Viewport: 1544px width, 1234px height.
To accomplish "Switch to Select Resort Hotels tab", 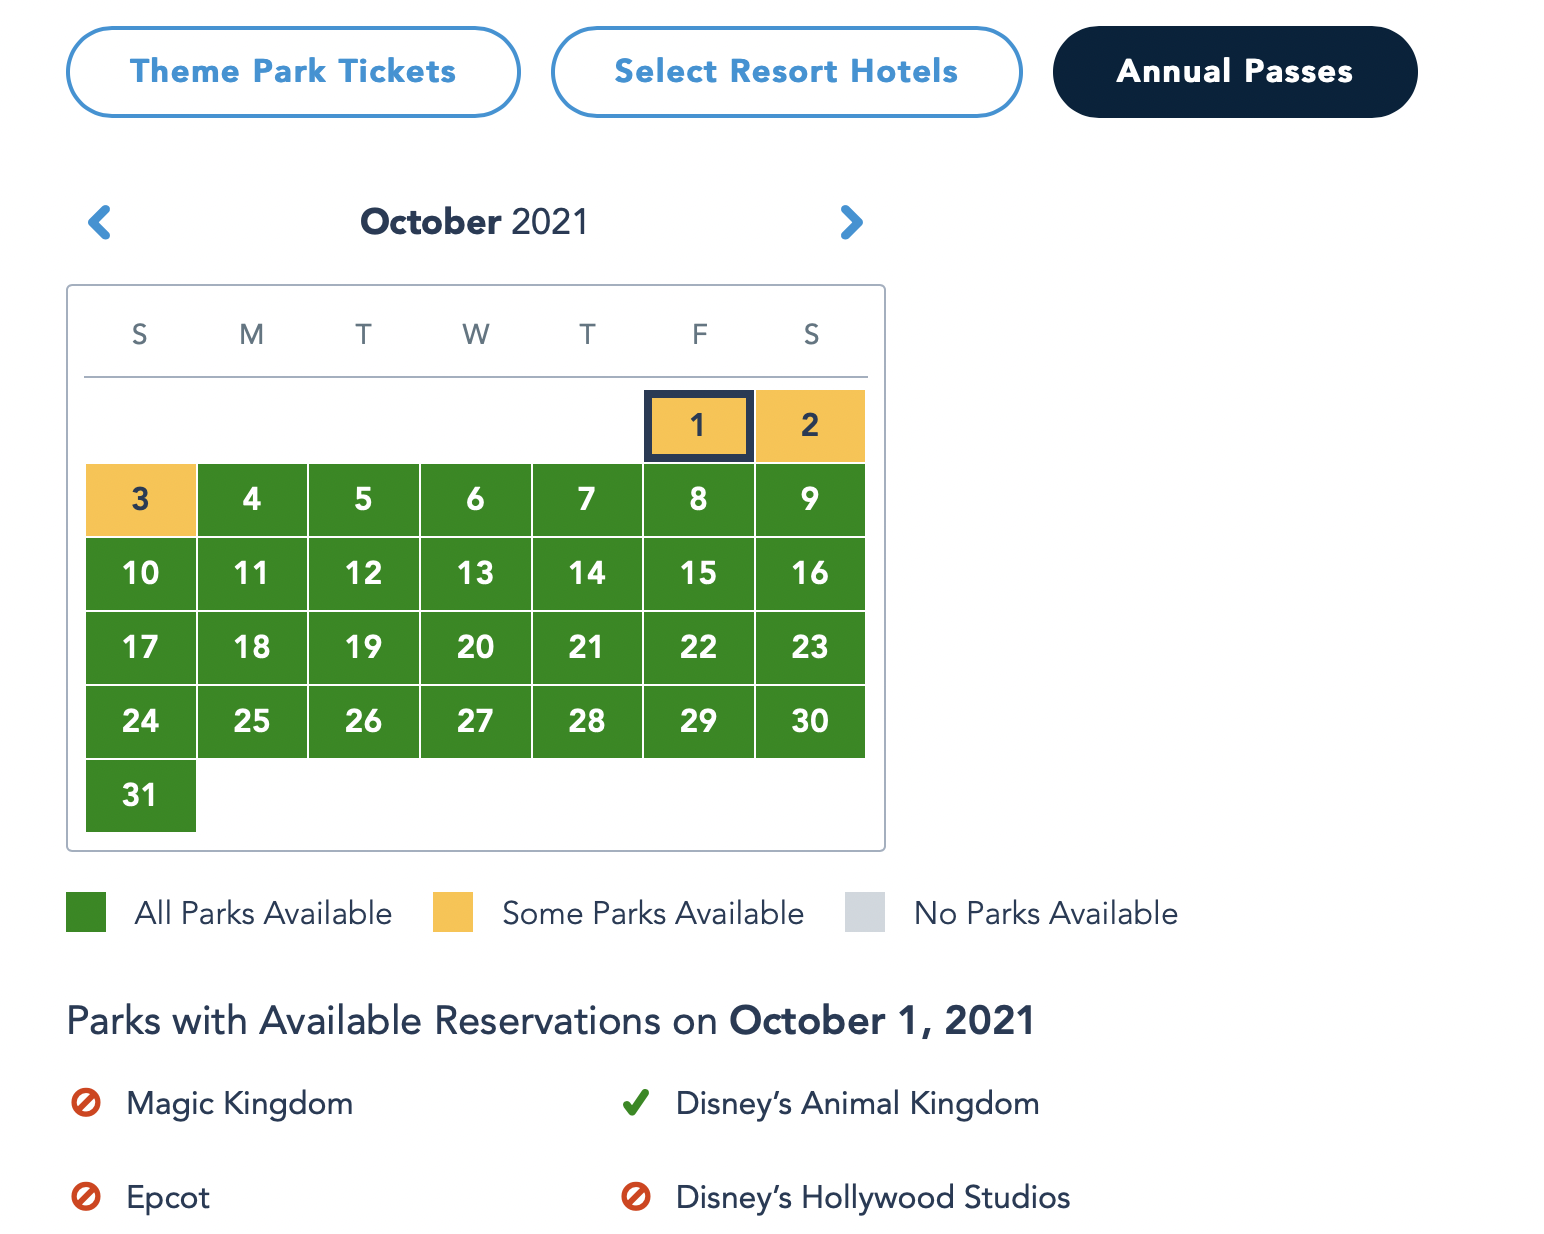I will [x=786, y=72].
